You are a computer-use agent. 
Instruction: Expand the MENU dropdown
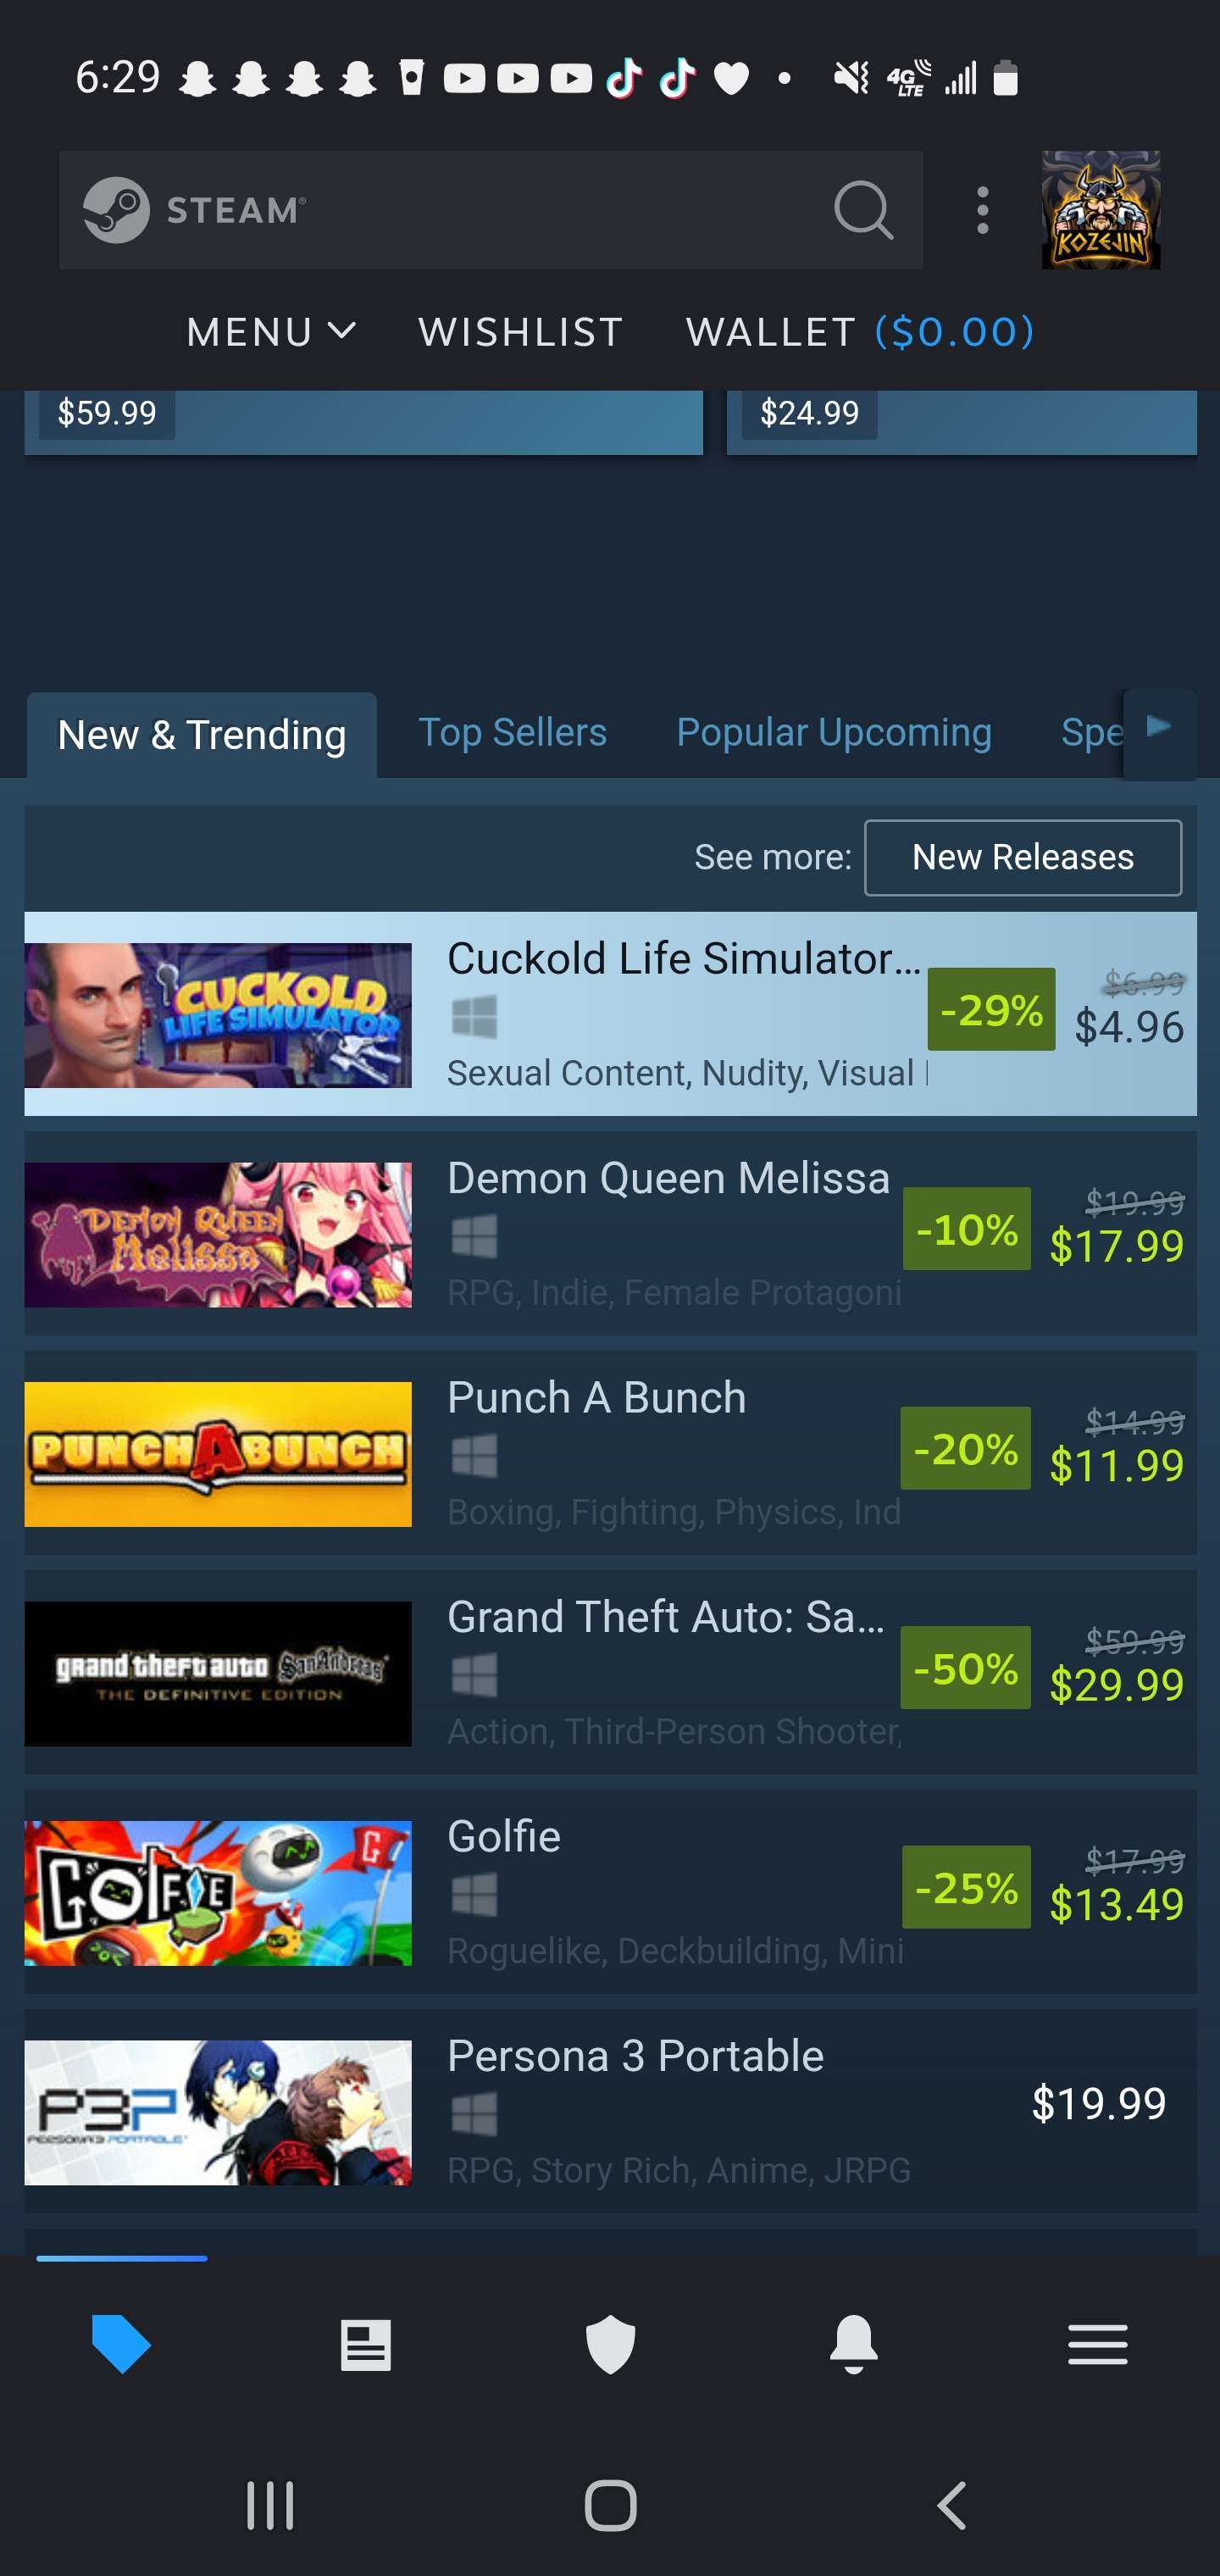pos(271,332)
